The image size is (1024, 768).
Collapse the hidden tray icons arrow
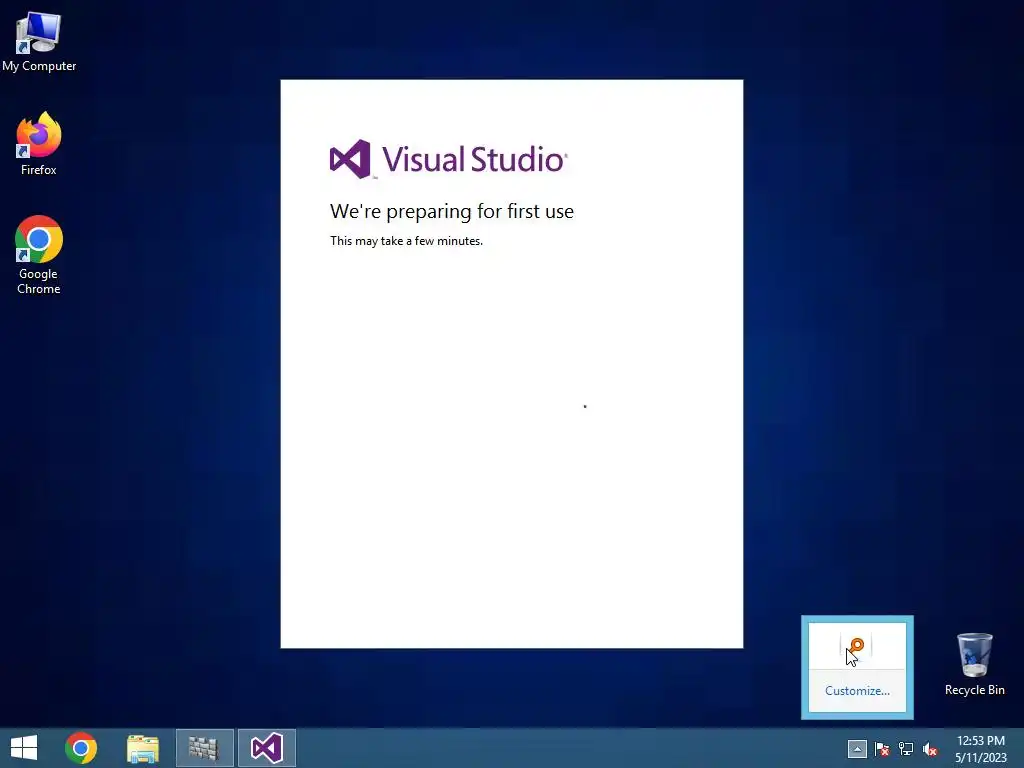click(857, 749)
